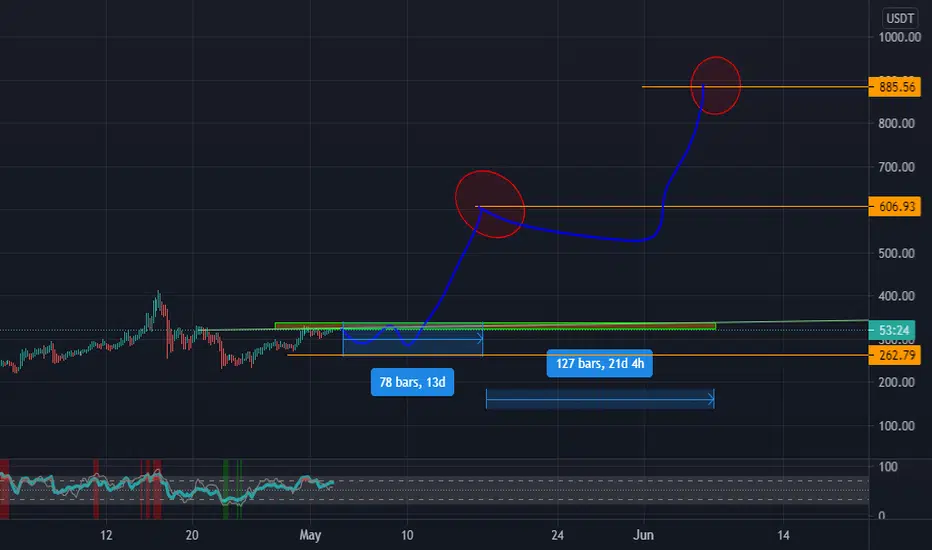Select the 885.56 orange horizontal line

pyautogui.click(x=755, y=87)
